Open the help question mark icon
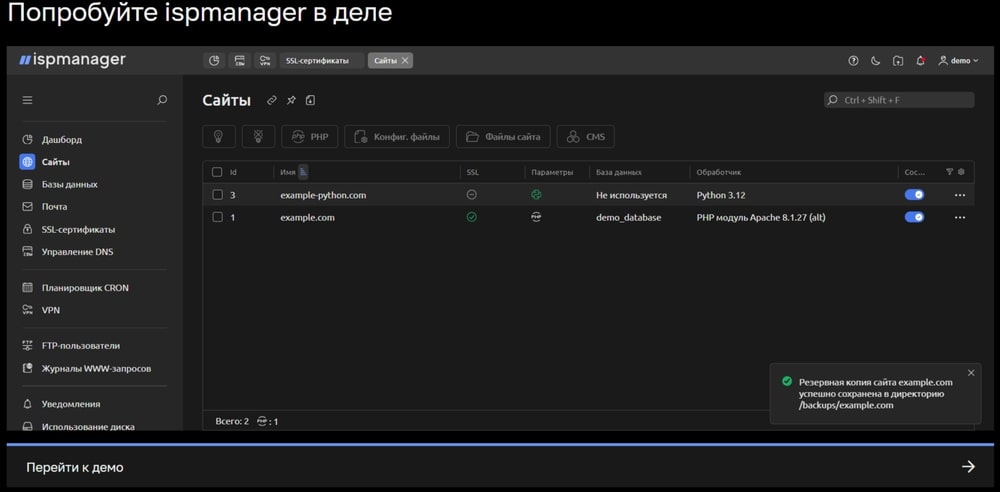This screenshot has height=492, width=1000. pyautogui.click(x=853, y=61)
